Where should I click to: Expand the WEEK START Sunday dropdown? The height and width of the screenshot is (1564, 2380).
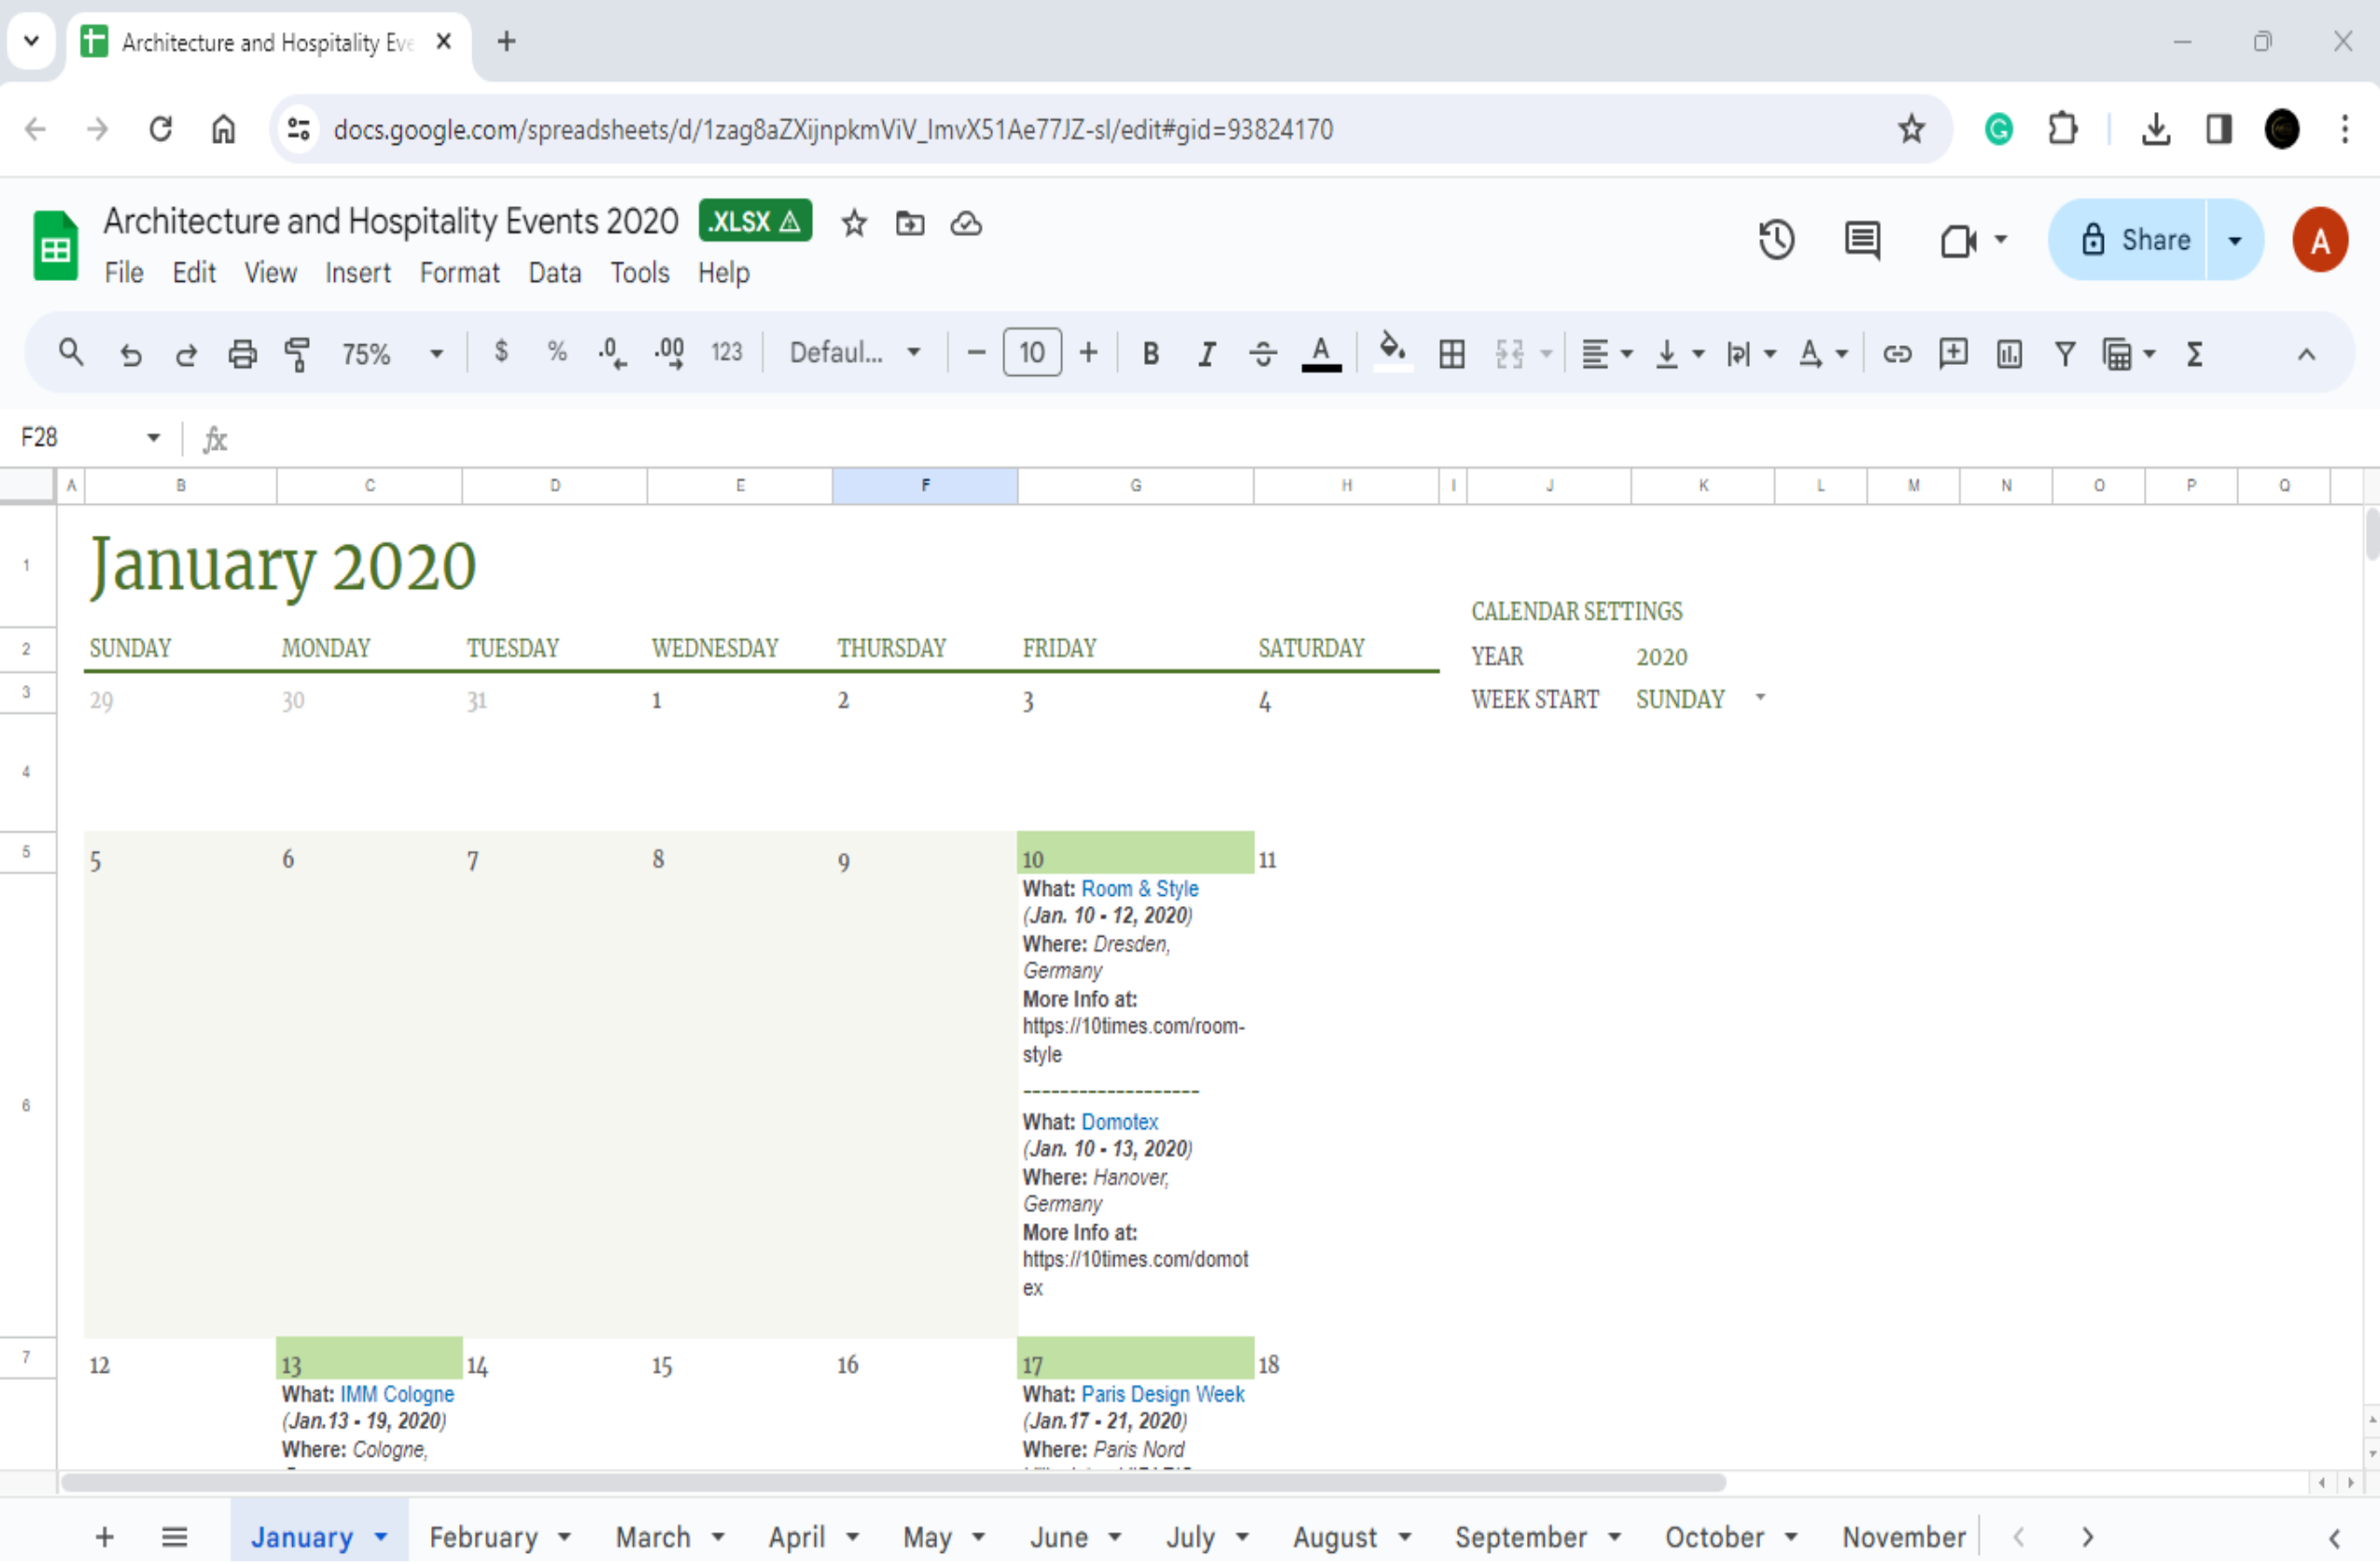pyautogui.click(x=1760, y=699)
